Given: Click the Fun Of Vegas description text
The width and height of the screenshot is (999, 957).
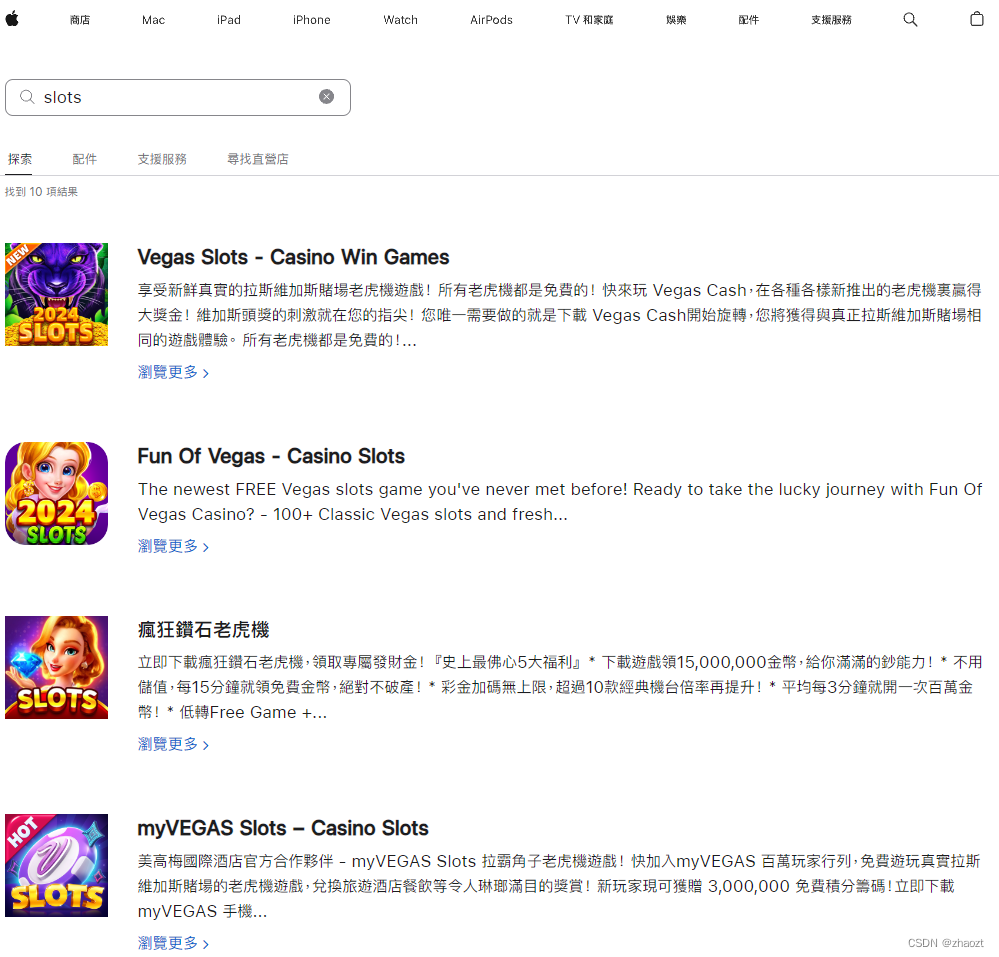Looking at the screenshot, I should pos(560,501).
